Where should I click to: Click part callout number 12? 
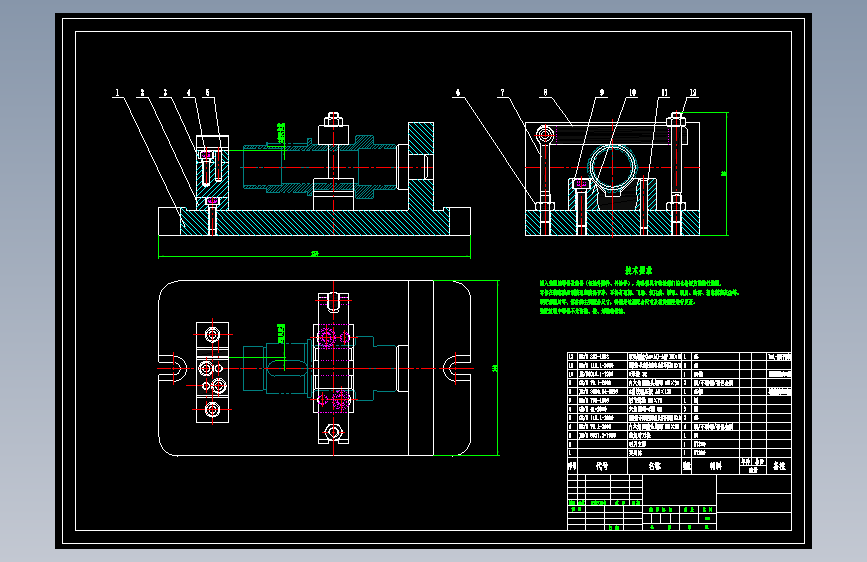coord(692,92)
